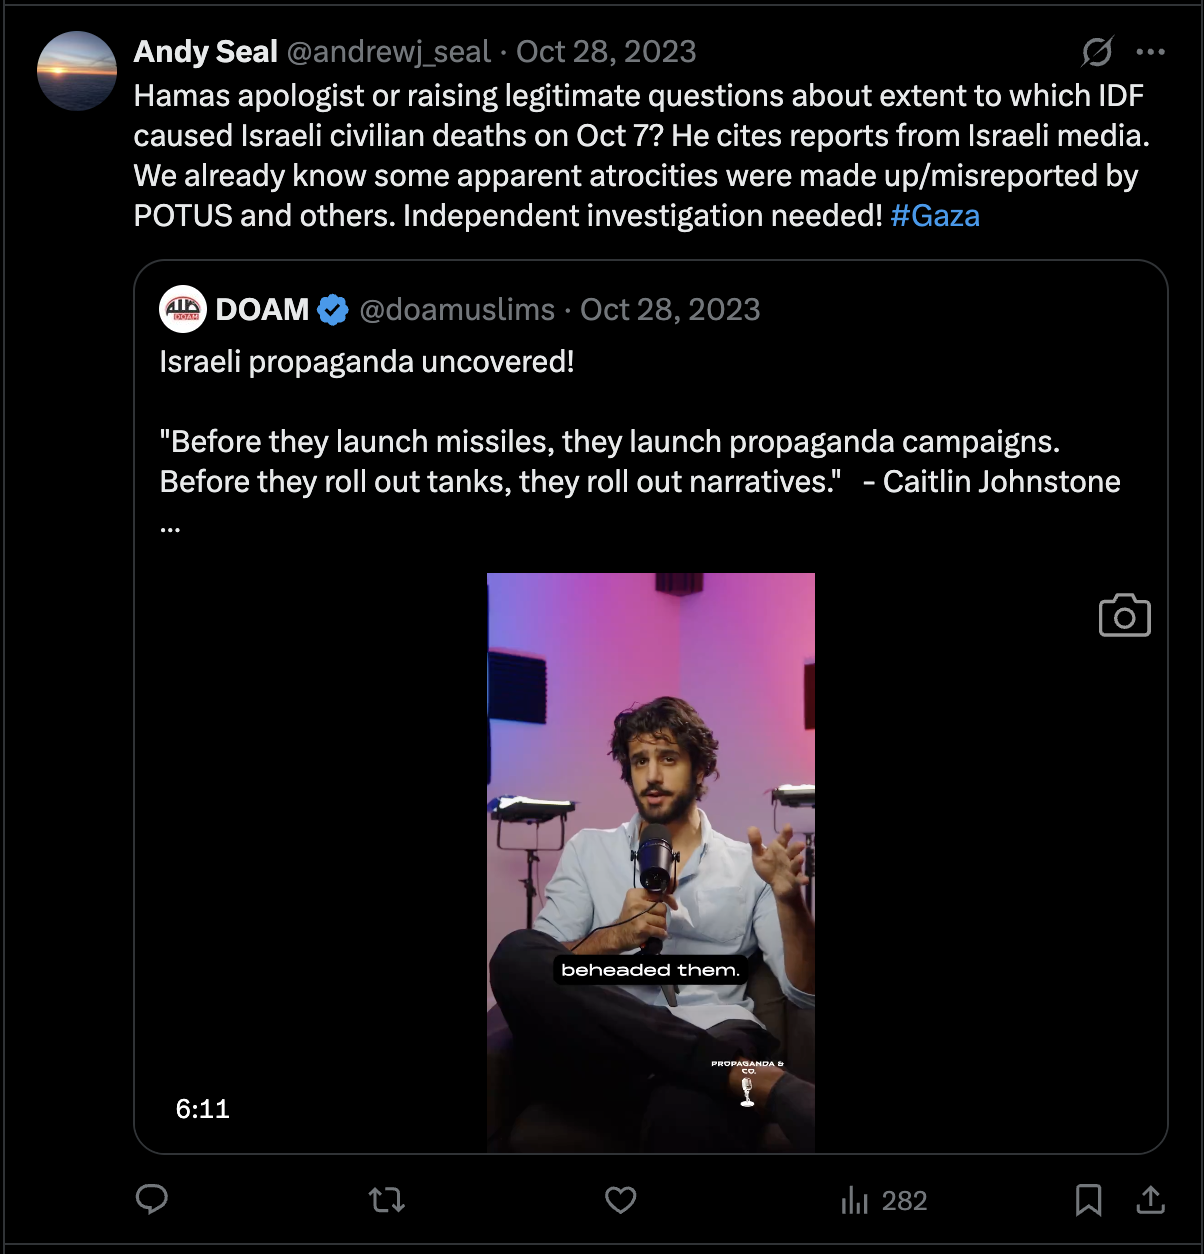Image resolution: width=1204 pixels, height=1254 pixels.
Task: Bookmark this tweet
Action: click(1088, 1199)
